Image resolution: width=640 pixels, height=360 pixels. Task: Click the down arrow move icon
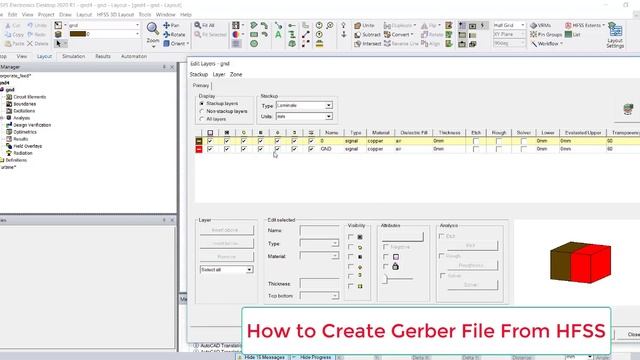(x=344, y=35)
